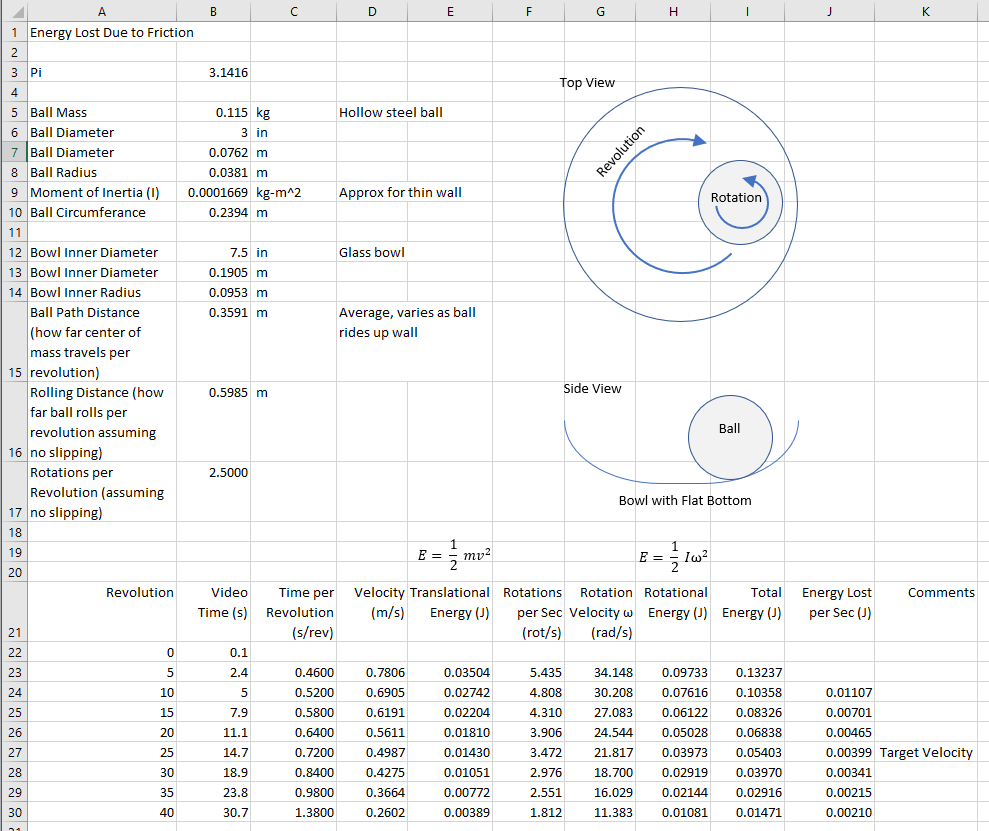Select column B header
Viewport: 989px width, 831px height.
pyautogui.click(x=213, y=11)
